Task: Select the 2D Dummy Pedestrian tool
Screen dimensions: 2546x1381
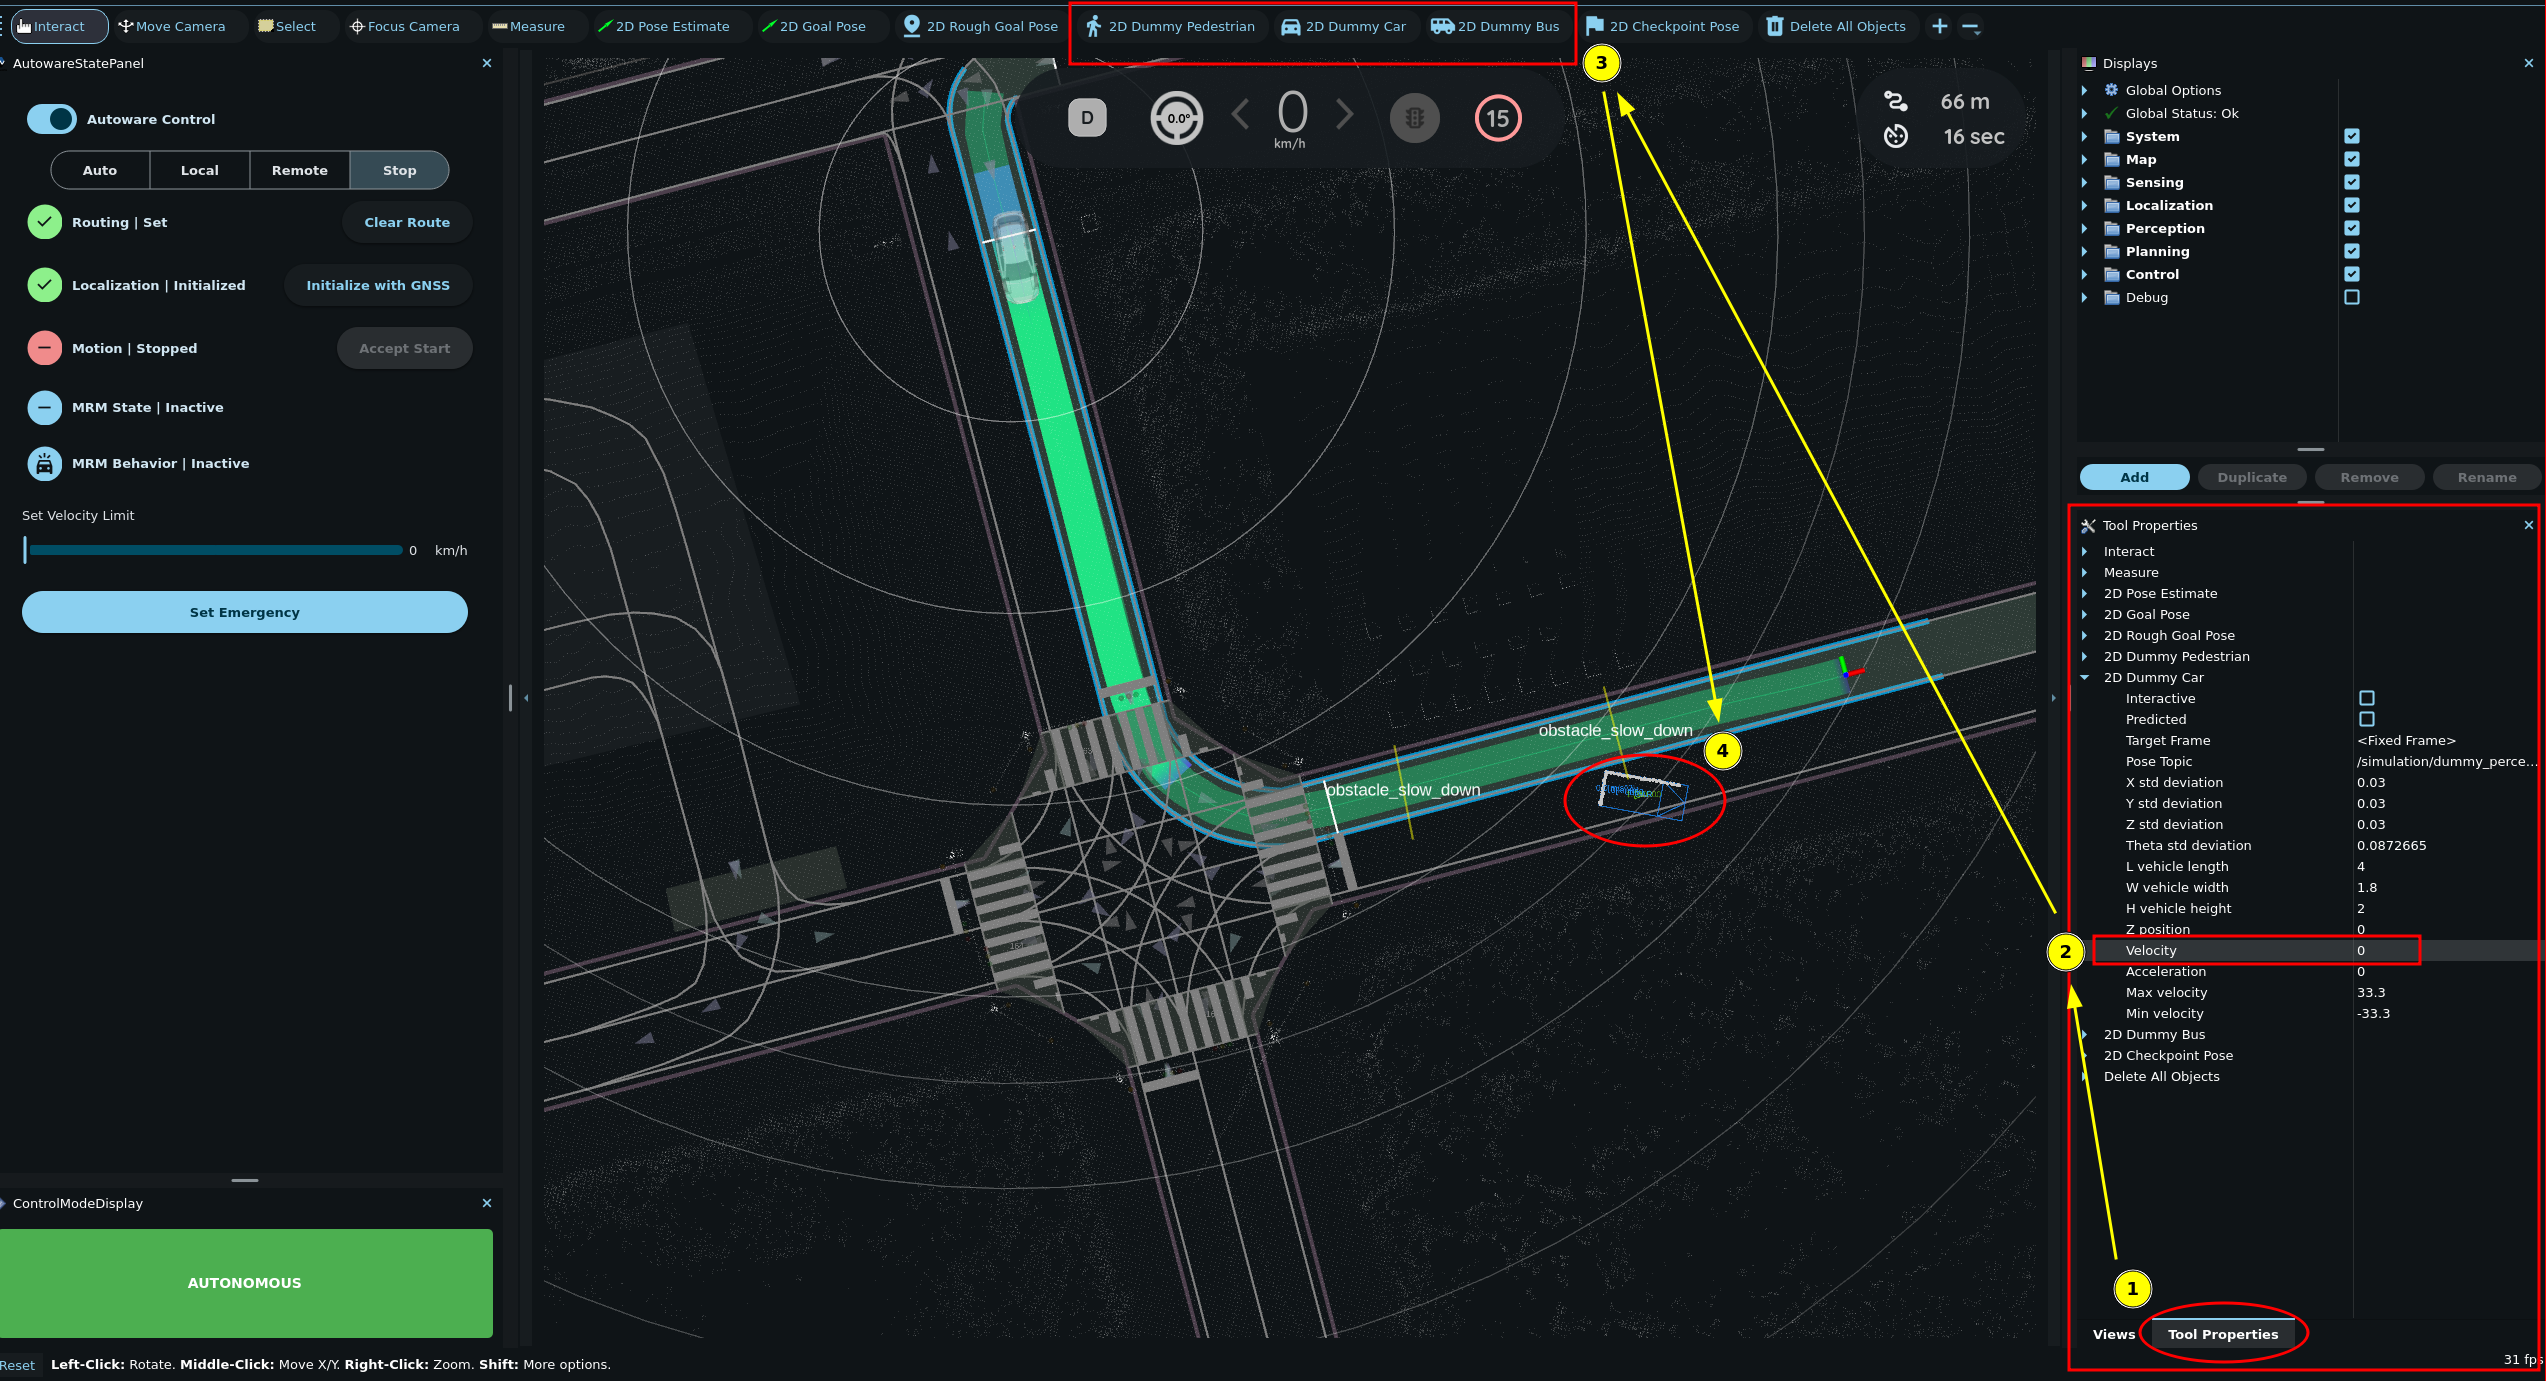Action: tap(1170, 26)
